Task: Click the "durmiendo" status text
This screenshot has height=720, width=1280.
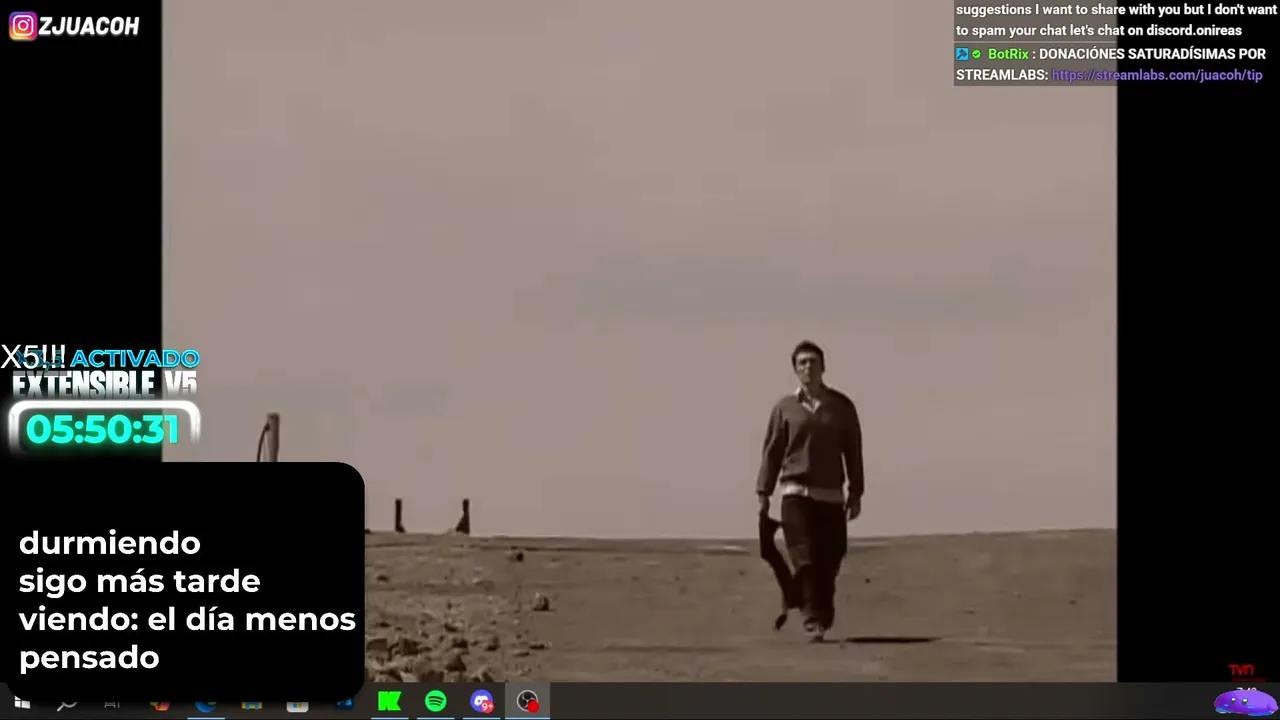Action: click(110, 543)
